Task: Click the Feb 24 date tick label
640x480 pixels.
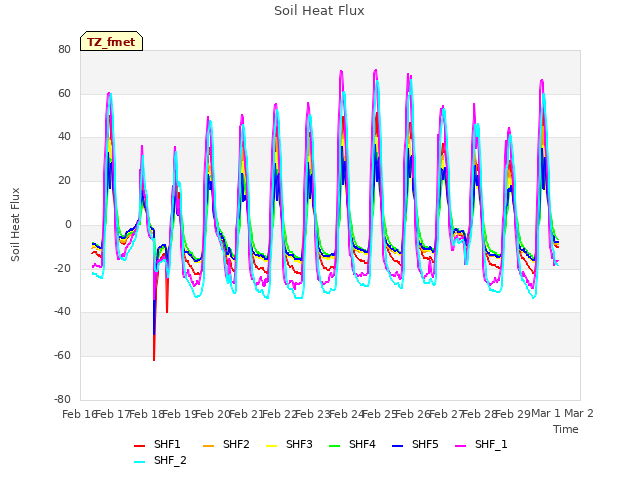Action: click(x=347, y=414)
